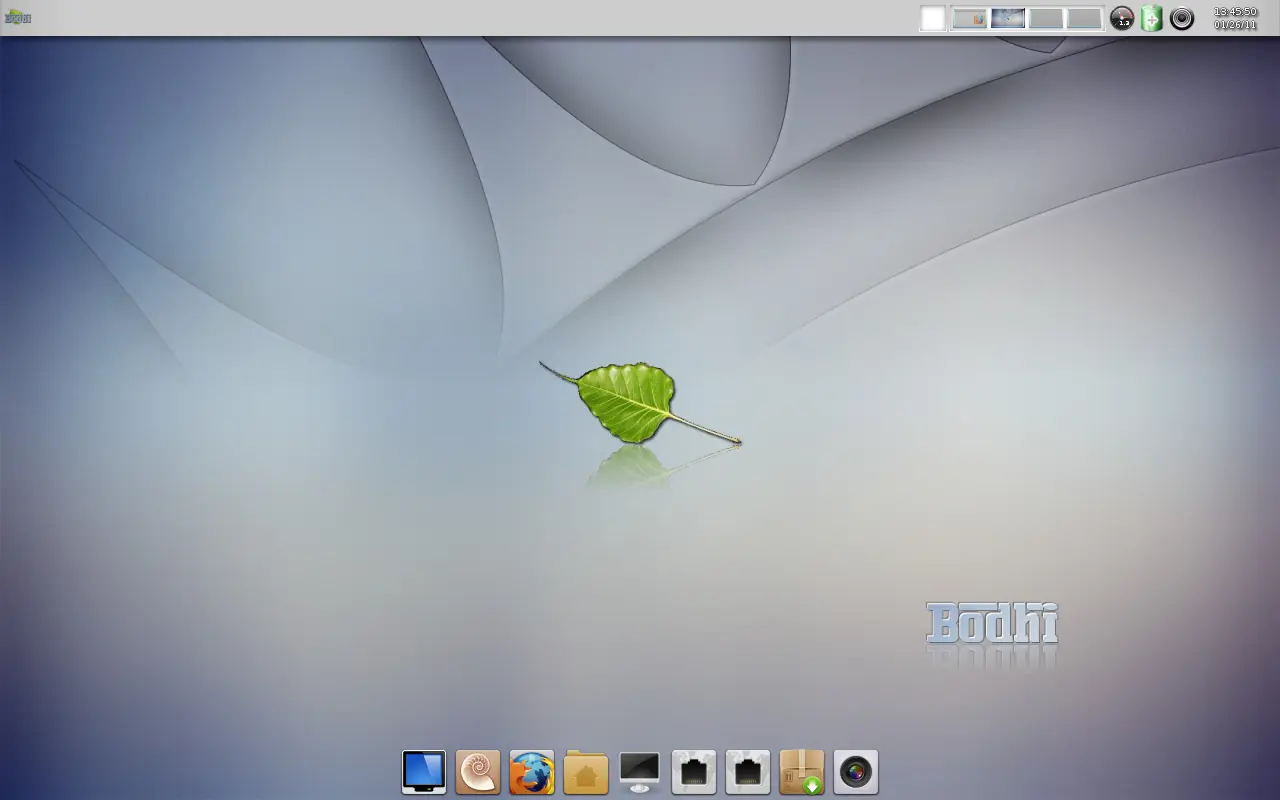Image resolution: width=1280 pixels, height=800 pixels.
Task: Switch to the fourth virtual desktop
Action: pos(1083,18)
